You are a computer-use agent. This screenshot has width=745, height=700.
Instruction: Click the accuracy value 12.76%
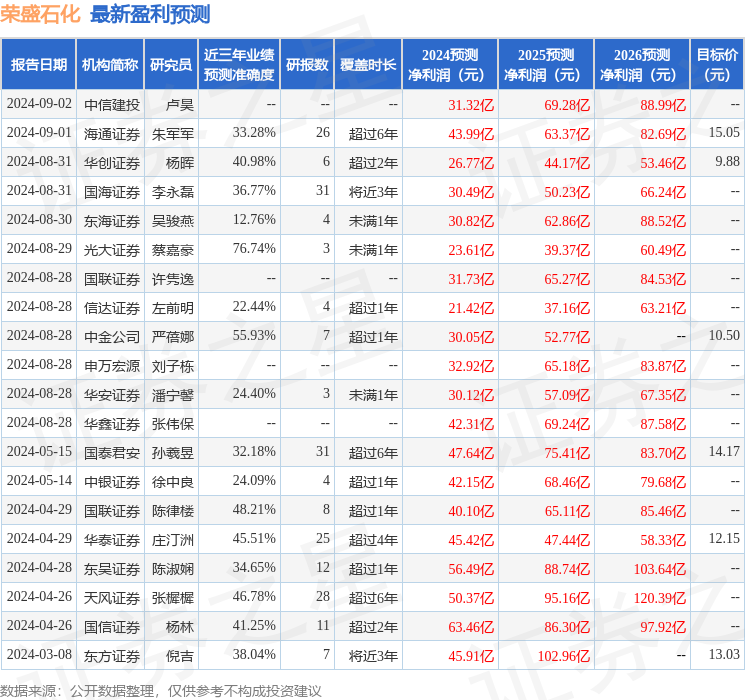click(254, 220)
